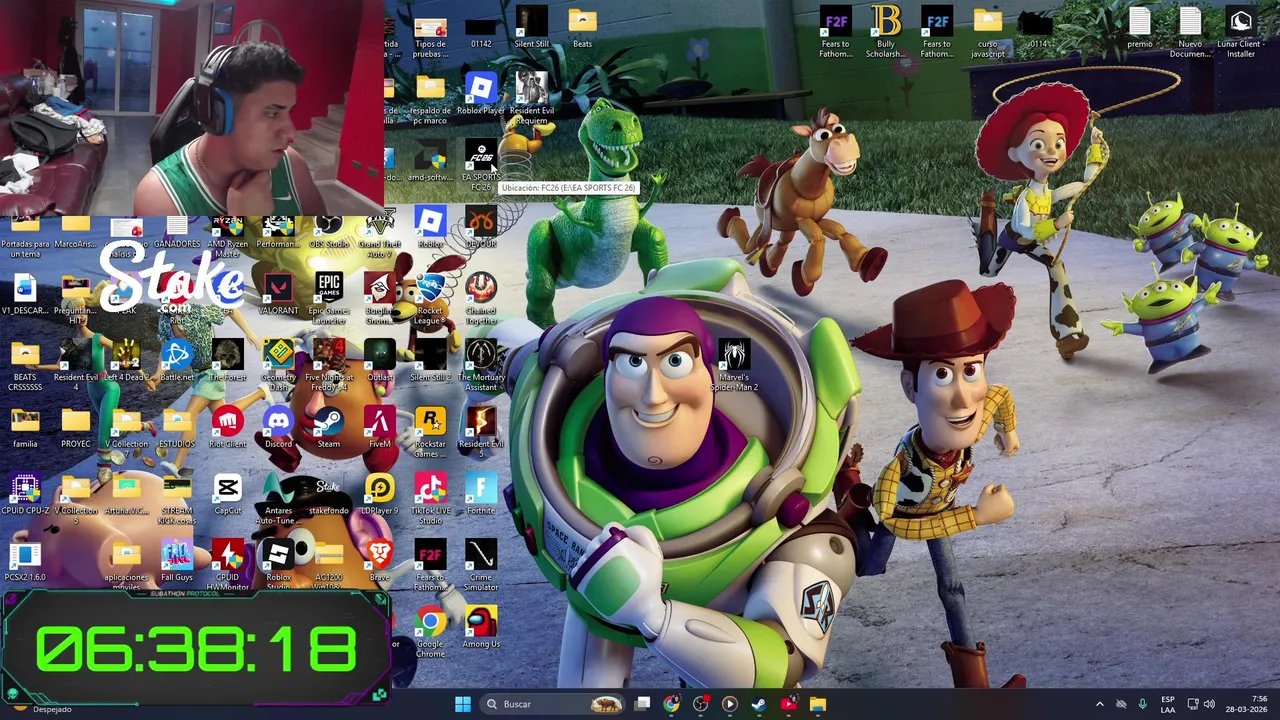
Task: Launch Rocket League from the desktop
Action: (430, 299)
